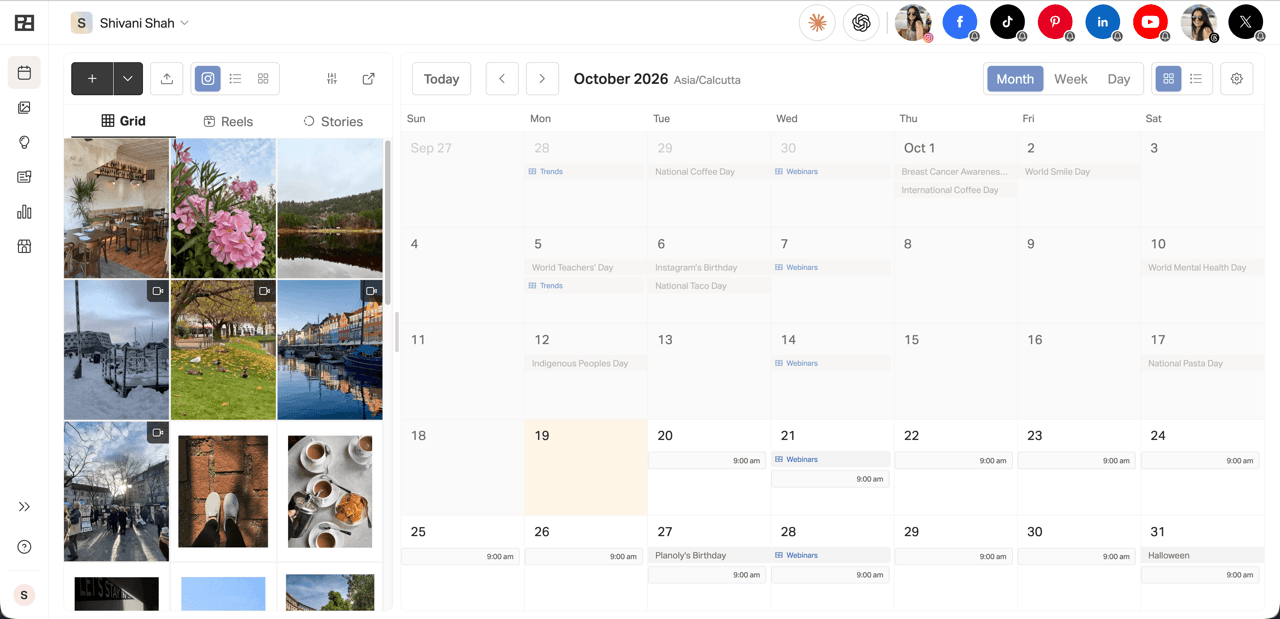Image resolution: width=1280 pixels, height=619 pixels.
Task: Open the filter sliders icon
Action: tap(332, 79)
